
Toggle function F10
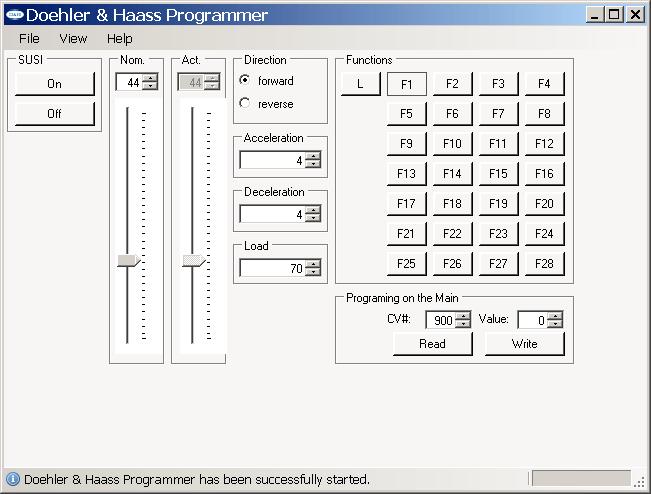click(453, 144)
